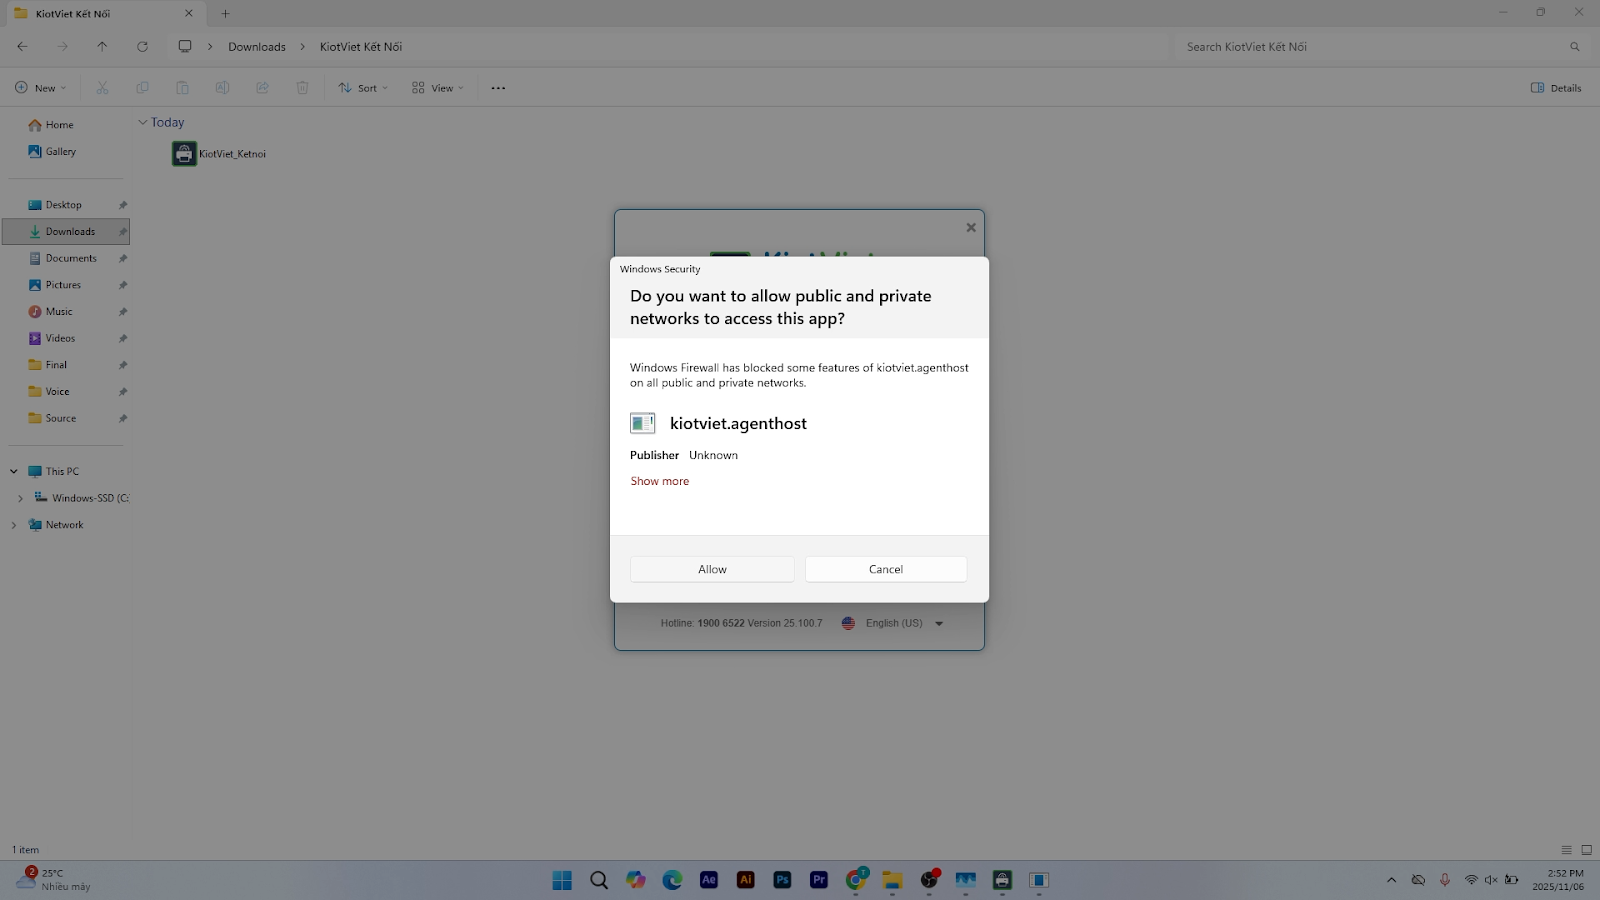
Task: Switch to Google Chrome on the taskbar
Action: coord(856,880)
